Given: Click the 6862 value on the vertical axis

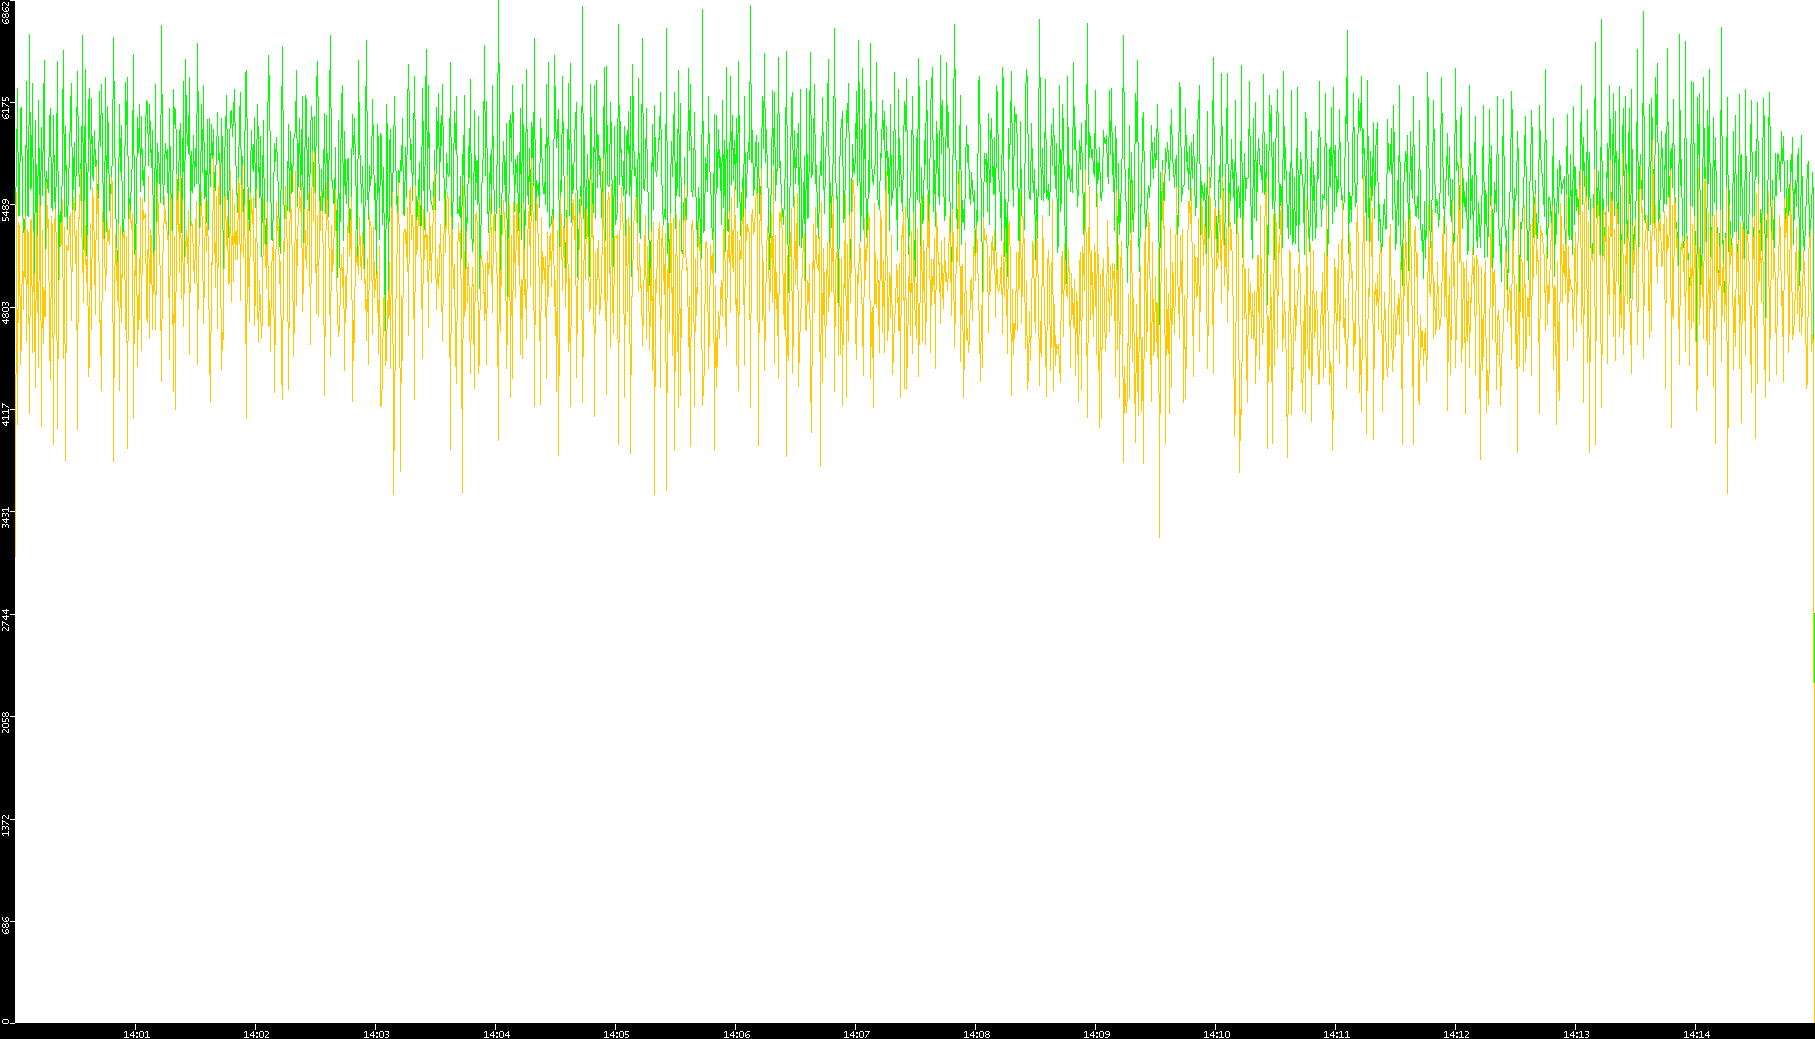Looking at the screenshot, I should point(6,13).
